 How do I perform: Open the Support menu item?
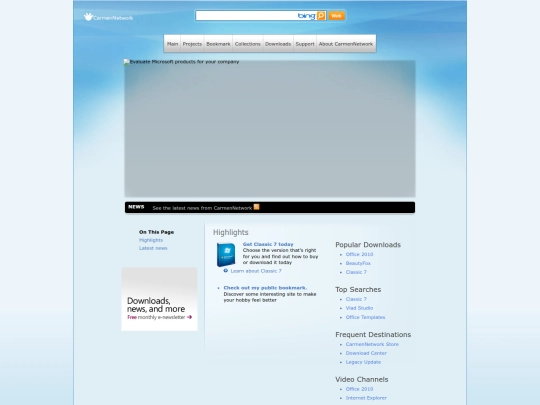pos(305,44)
